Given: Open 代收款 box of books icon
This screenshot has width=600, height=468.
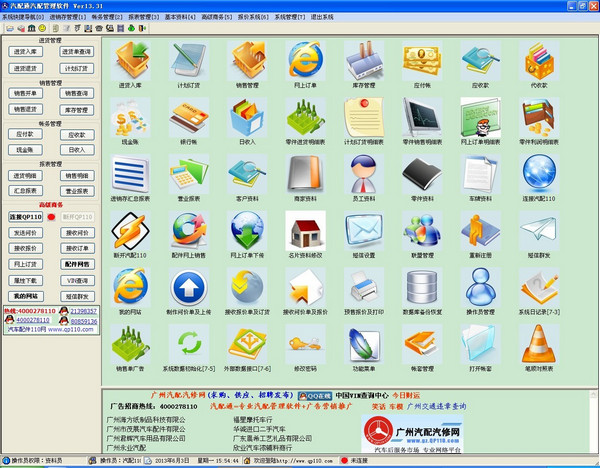Looking at the screenshot, I should point(539,61).
